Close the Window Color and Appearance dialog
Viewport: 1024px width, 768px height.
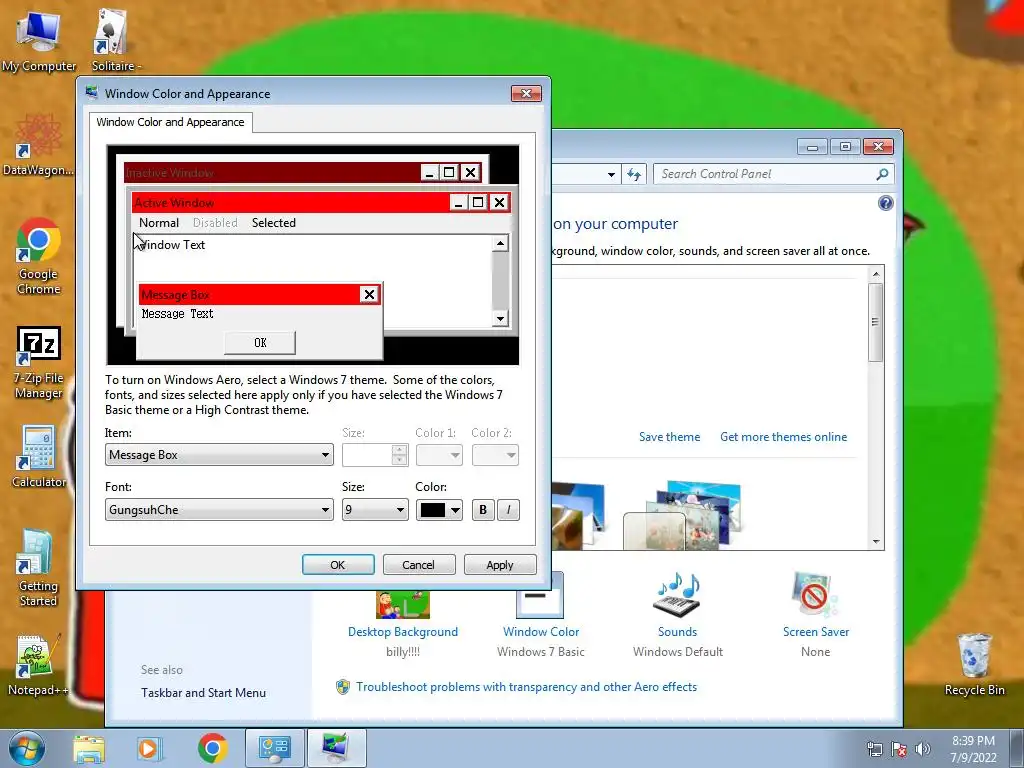526,93
